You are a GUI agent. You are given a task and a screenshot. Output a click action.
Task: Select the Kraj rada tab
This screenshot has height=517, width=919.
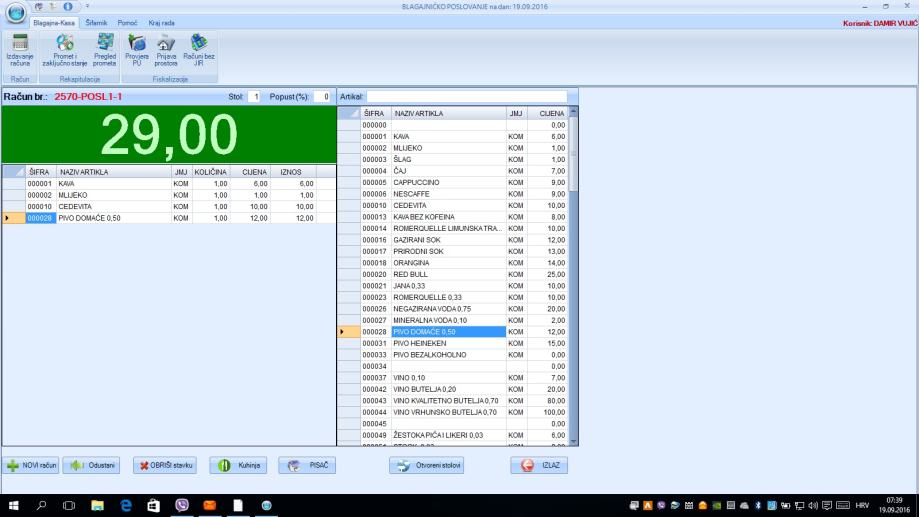click(x=162, y=22)
